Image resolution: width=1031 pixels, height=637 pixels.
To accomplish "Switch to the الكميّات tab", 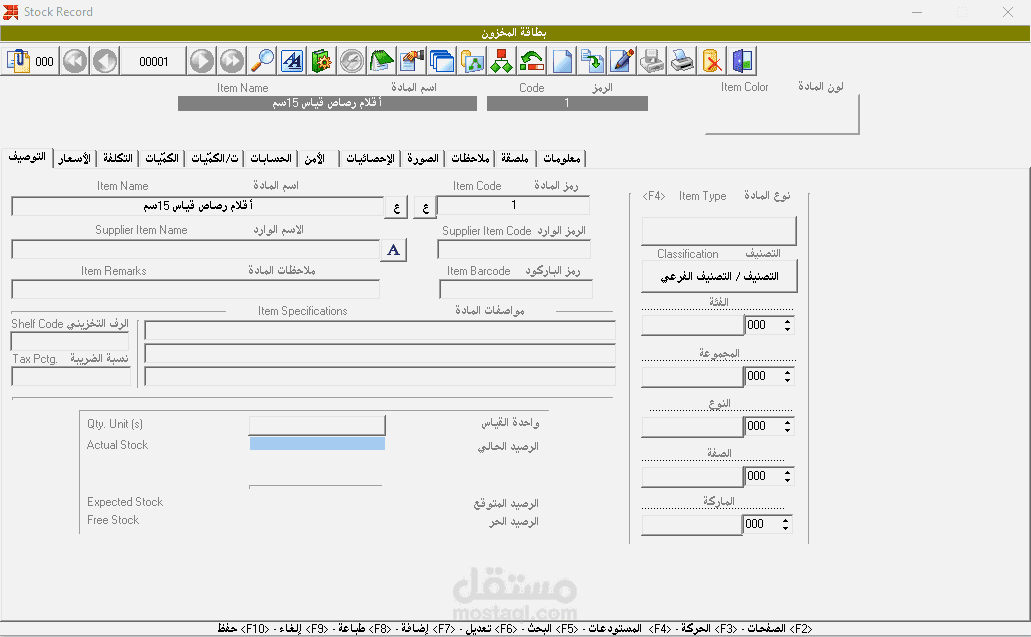I will [162, 158].
